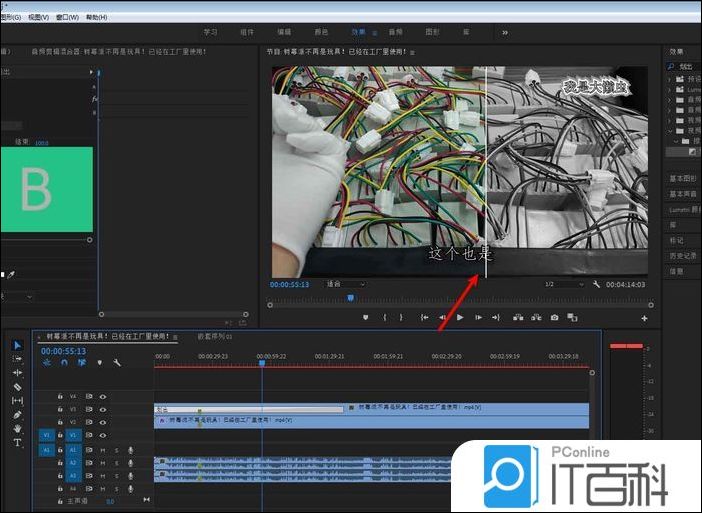Select the Pen tool in the toolbox
Screen dimensions: 702x513
point(17,415)
